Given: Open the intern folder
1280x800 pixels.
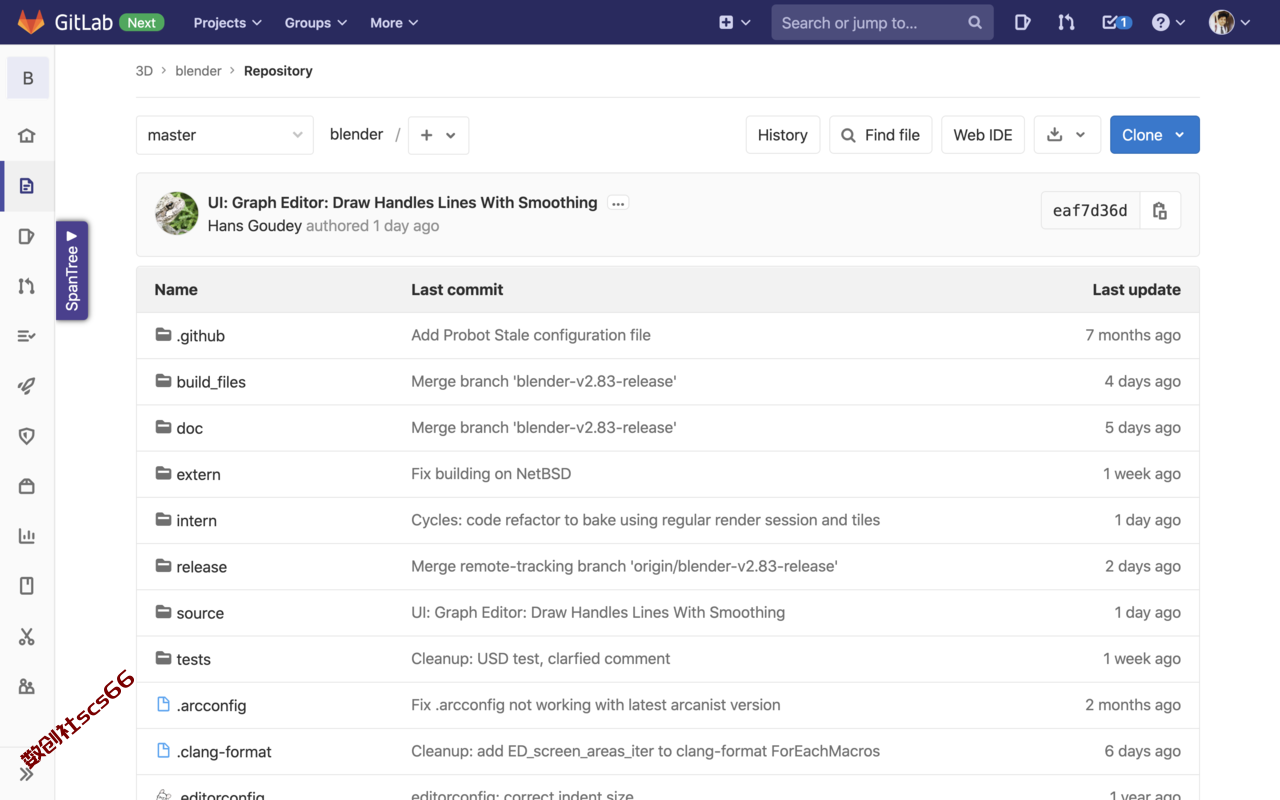Looking at the screenshot, I should [x=197, y=520].
